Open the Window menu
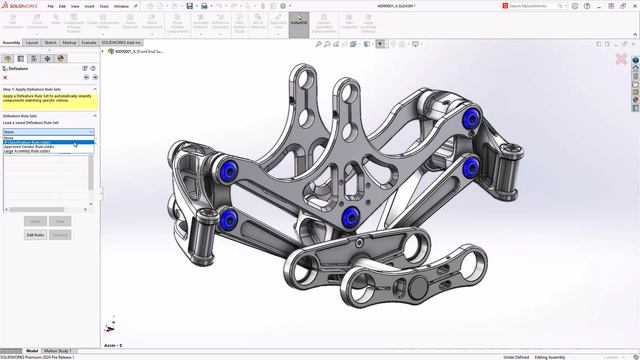 [121, 6]
